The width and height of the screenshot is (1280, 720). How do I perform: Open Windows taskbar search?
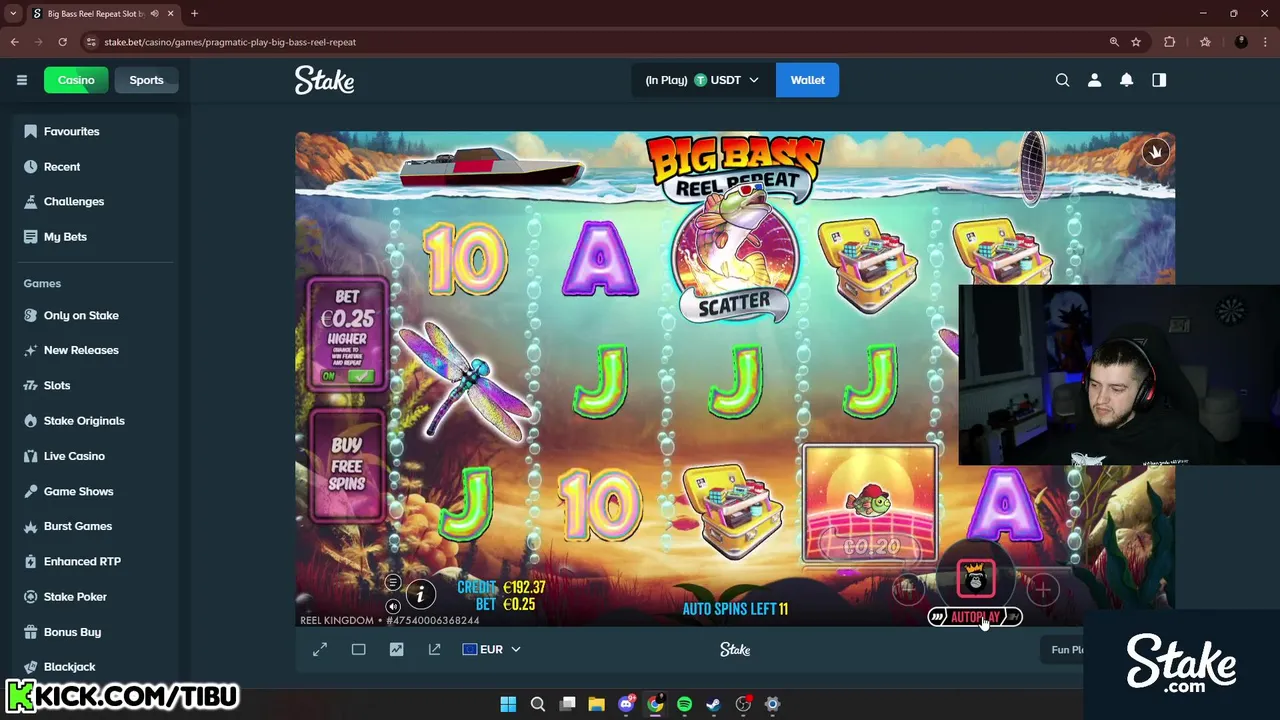(537, 704)
